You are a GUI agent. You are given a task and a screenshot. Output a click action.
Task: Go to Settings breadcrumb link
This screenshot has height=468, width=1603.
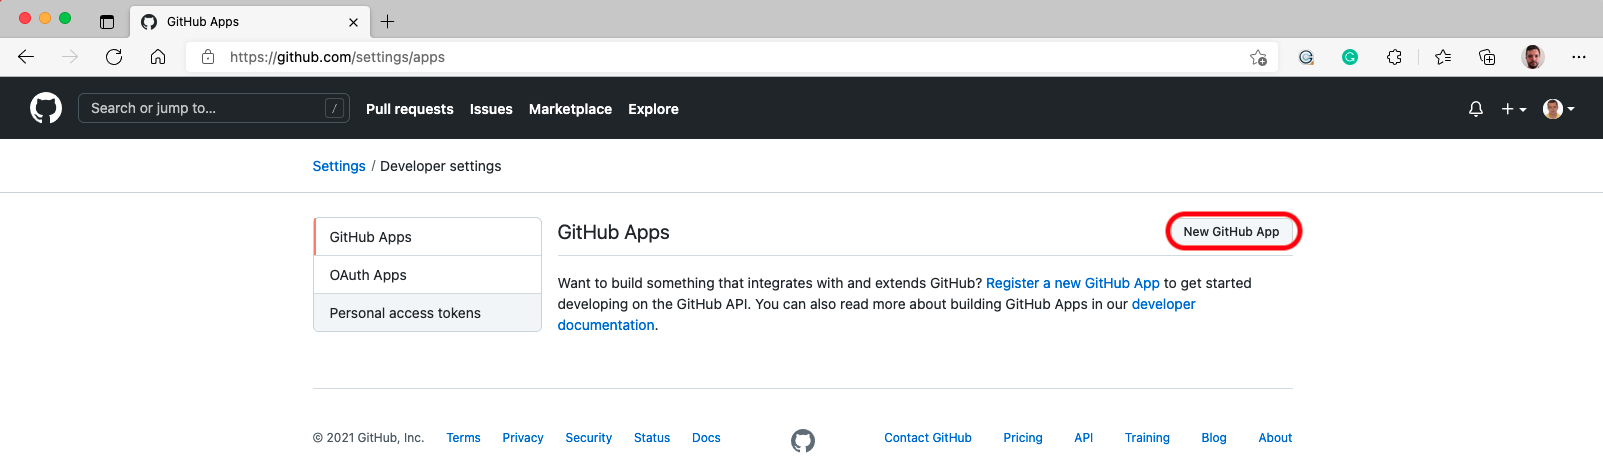tap(339, 166)
